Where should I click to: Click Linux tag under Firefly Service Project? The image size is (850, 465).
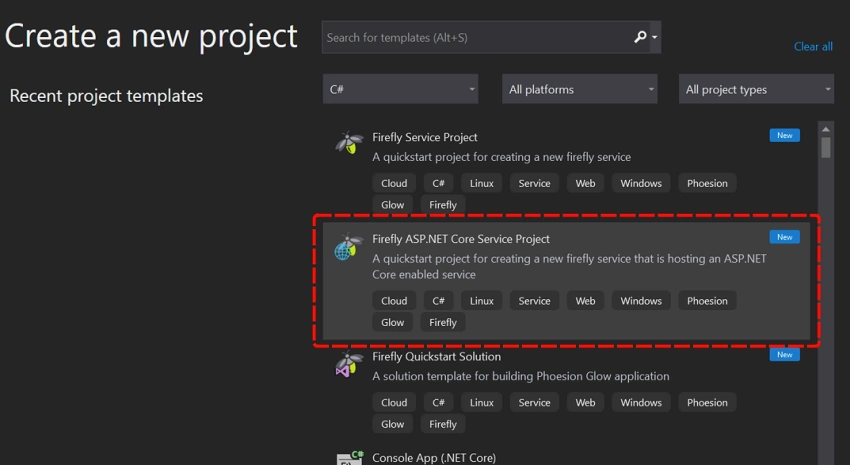[481, 183]
